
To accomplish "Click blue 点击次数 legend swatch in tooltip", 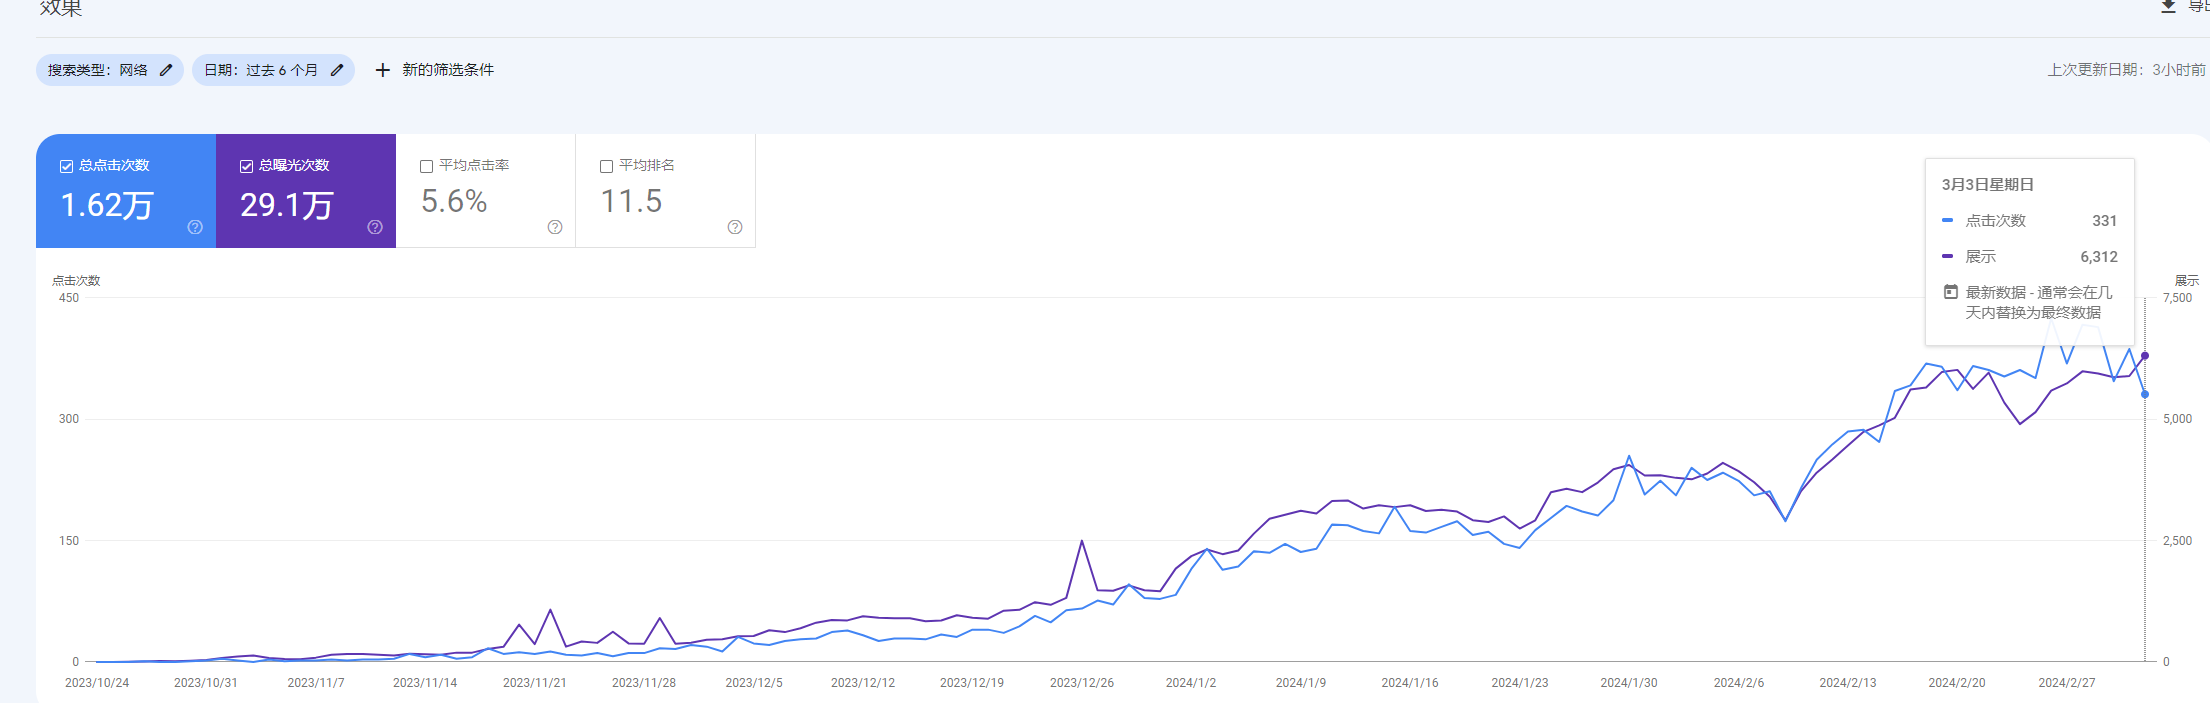I will click(1947, 220).
